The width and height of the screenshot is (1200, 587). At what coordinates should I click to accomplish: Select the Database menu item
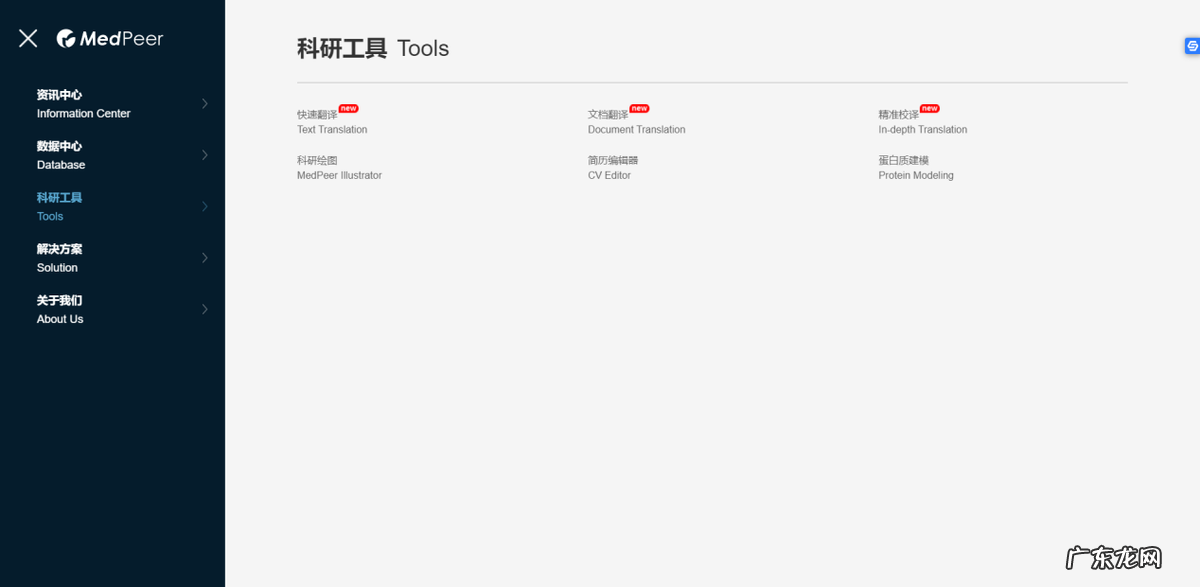coord(61,155)
